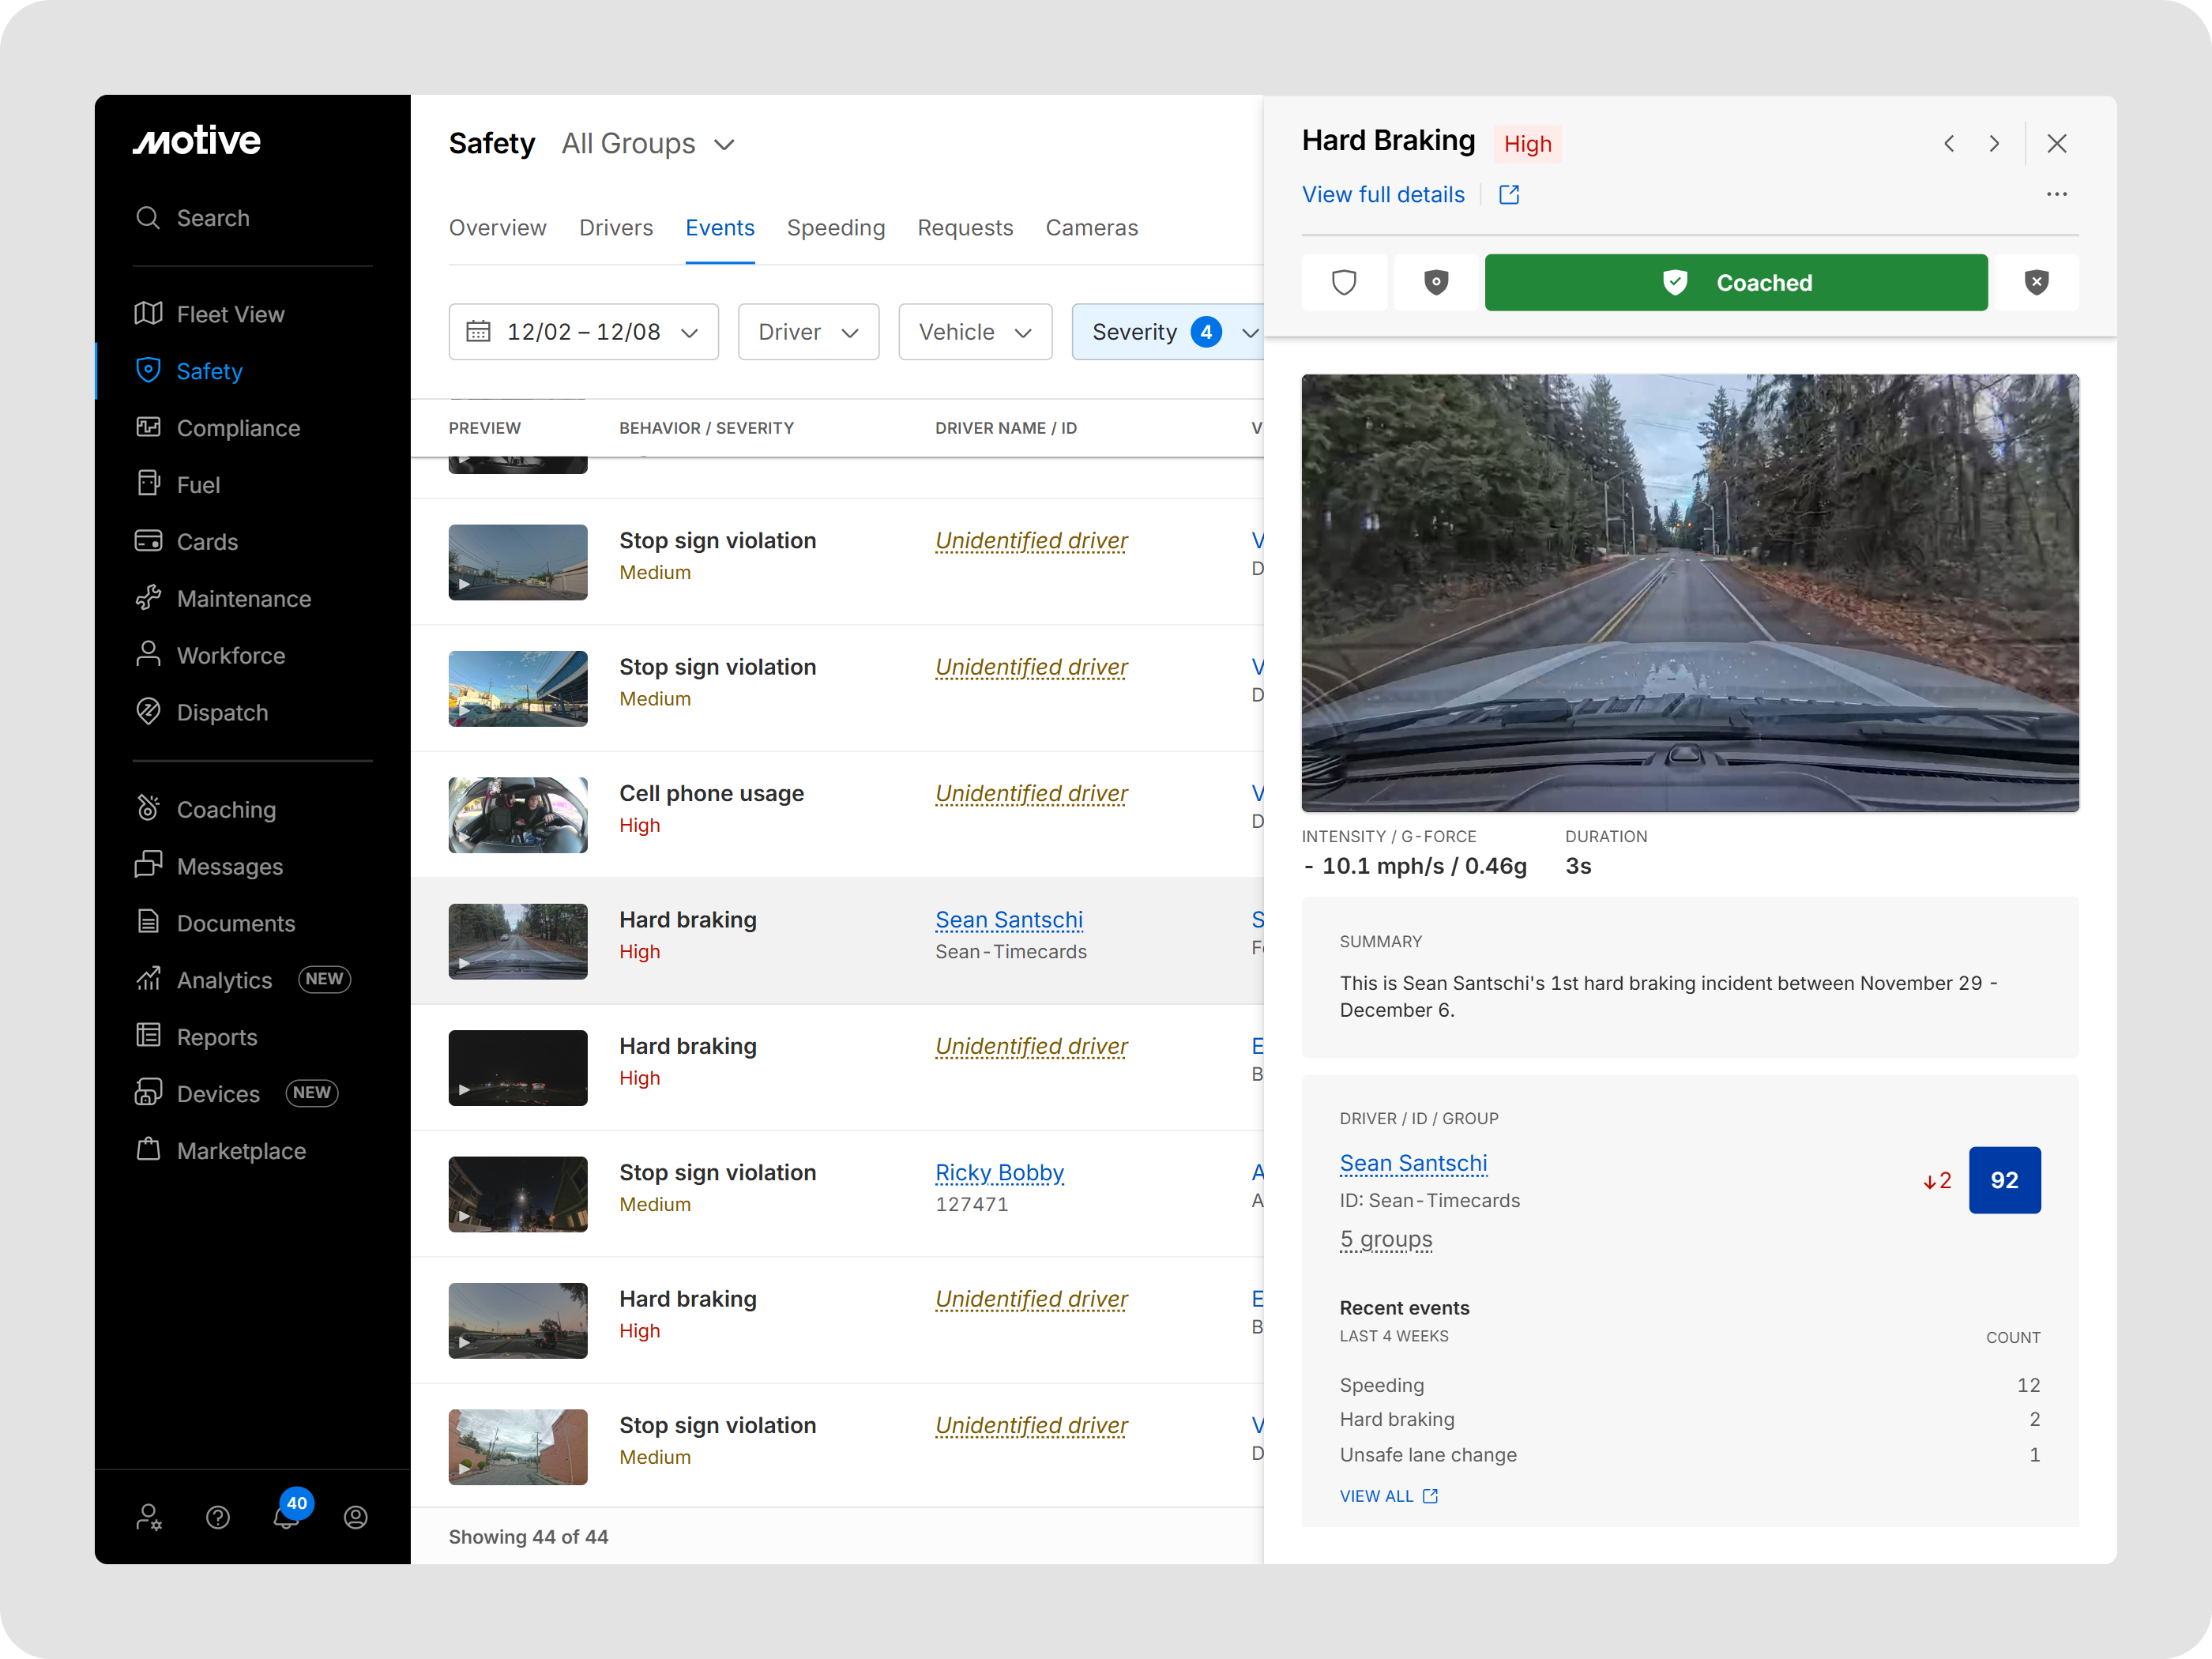Click the High severity badge in panel header
This screenshot has height=1659, width=2212.
[x=1527, y=144]
